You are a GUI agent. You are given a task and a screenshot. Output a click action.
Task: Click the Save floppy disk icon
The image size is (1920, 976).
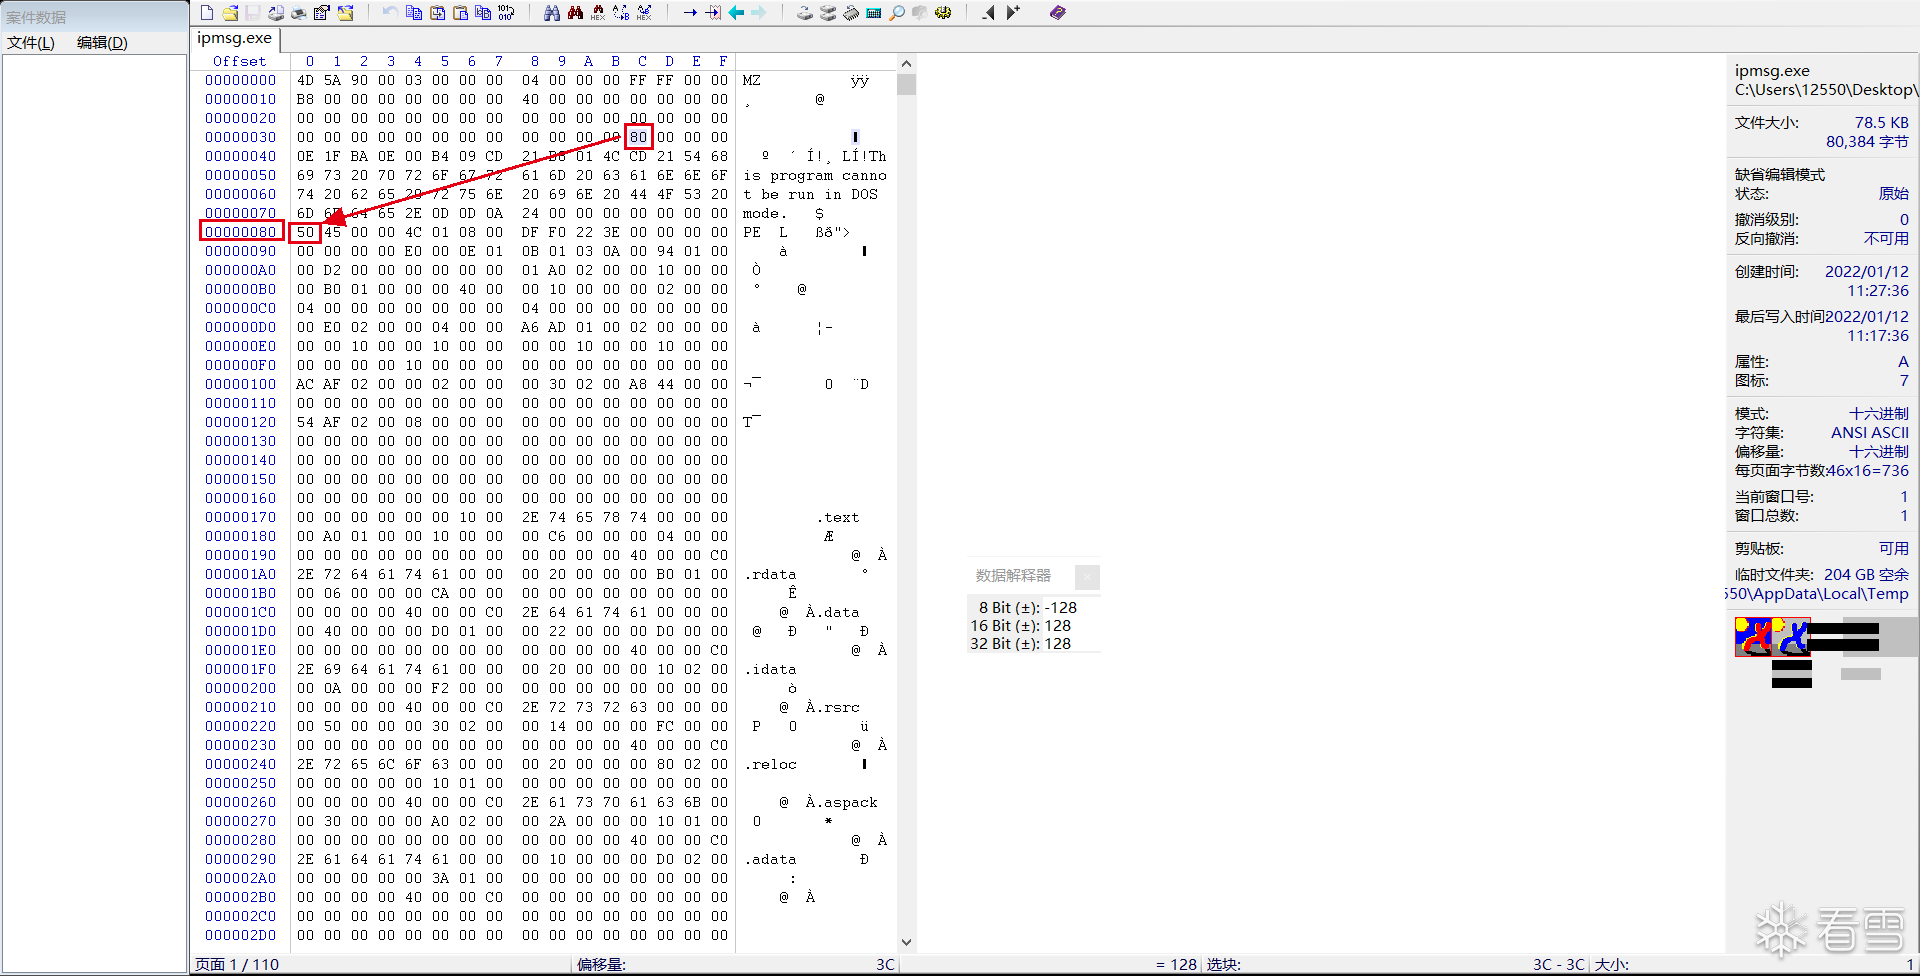point(253,13)
